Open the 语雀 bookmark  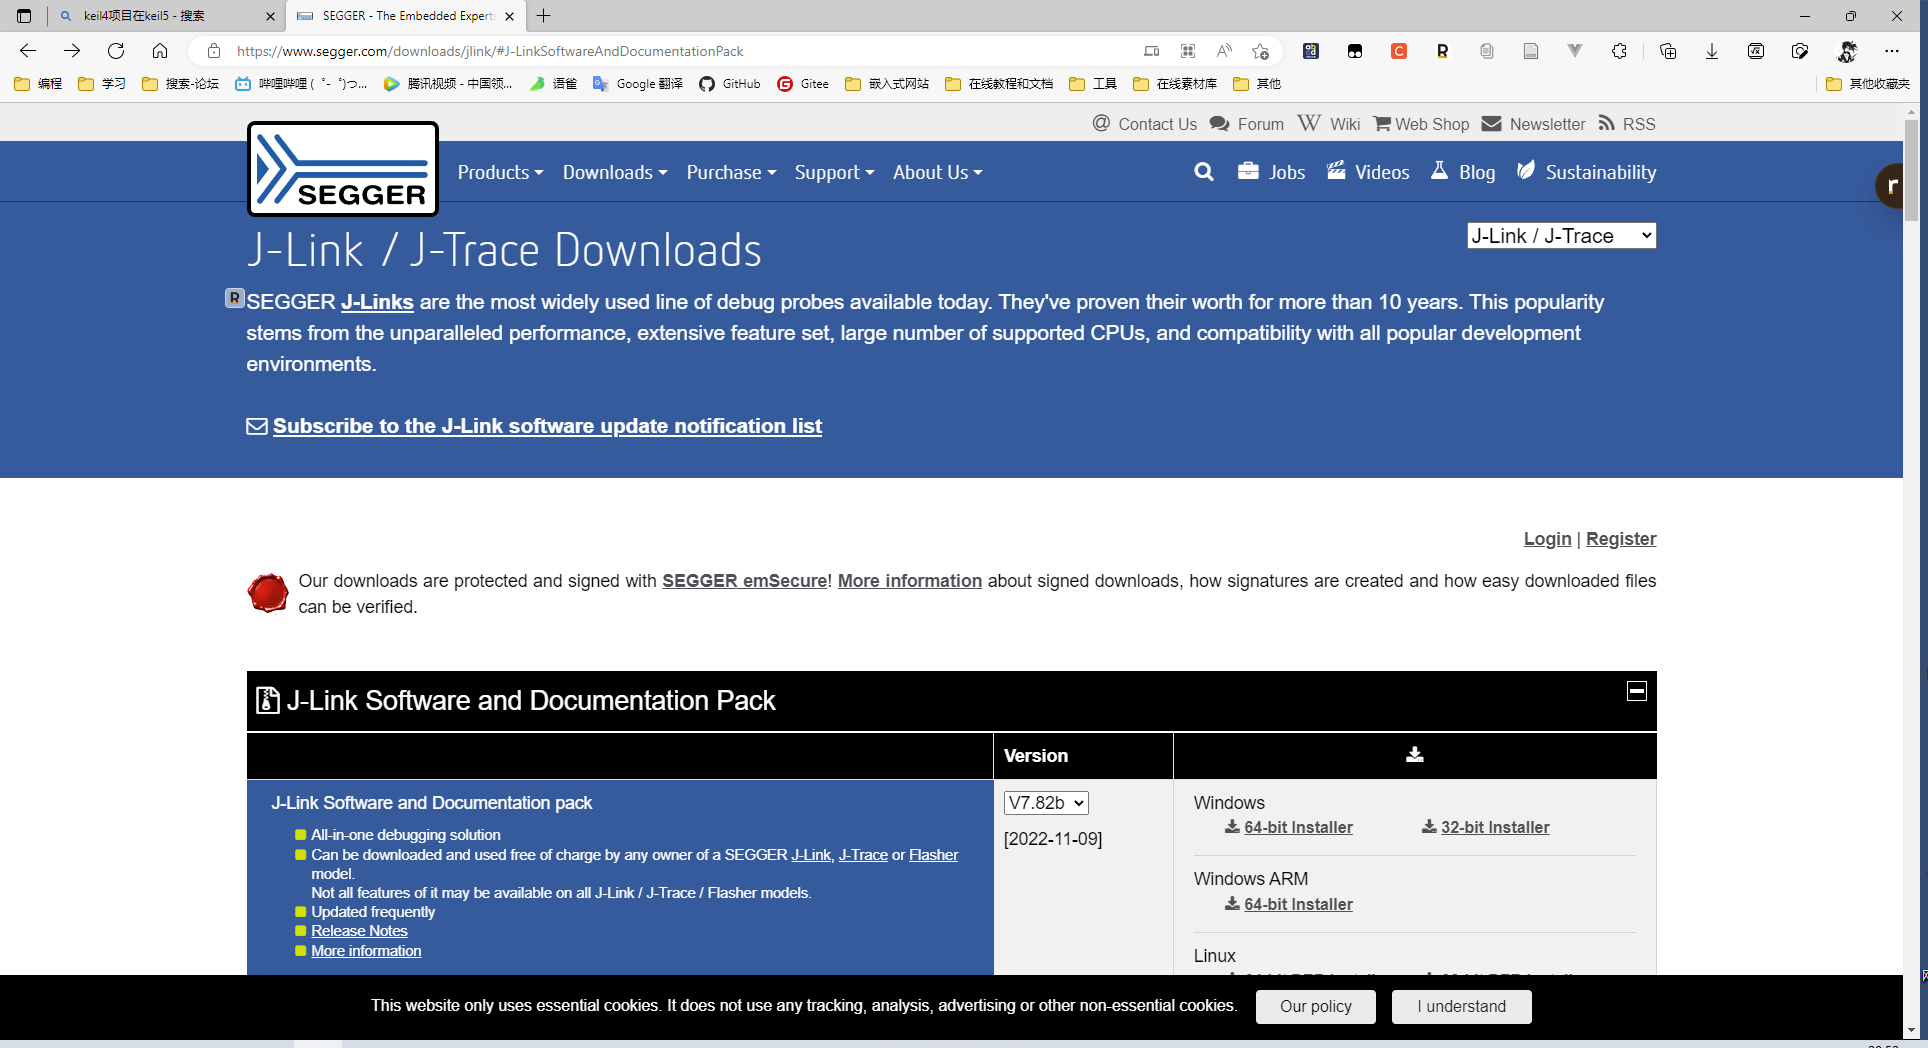(x=553, y=84)
